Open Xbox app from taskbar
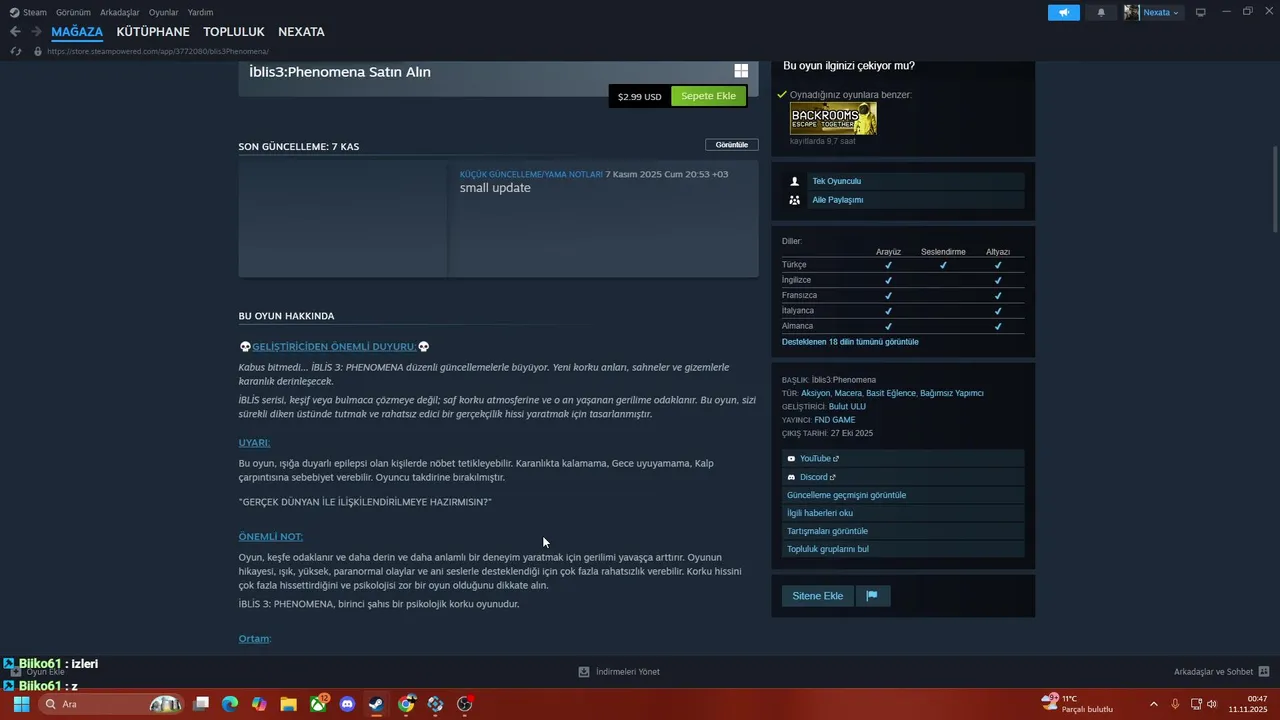The image size is (1280, 720). 318,704
